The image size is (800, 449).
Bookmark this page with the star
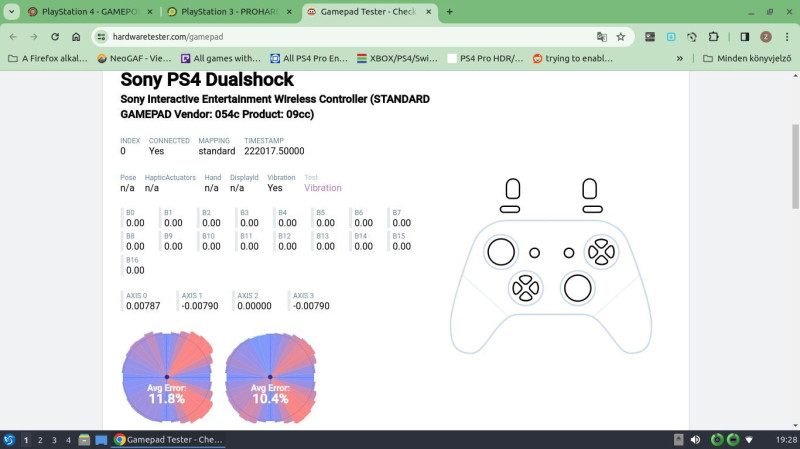pos(620,37)
